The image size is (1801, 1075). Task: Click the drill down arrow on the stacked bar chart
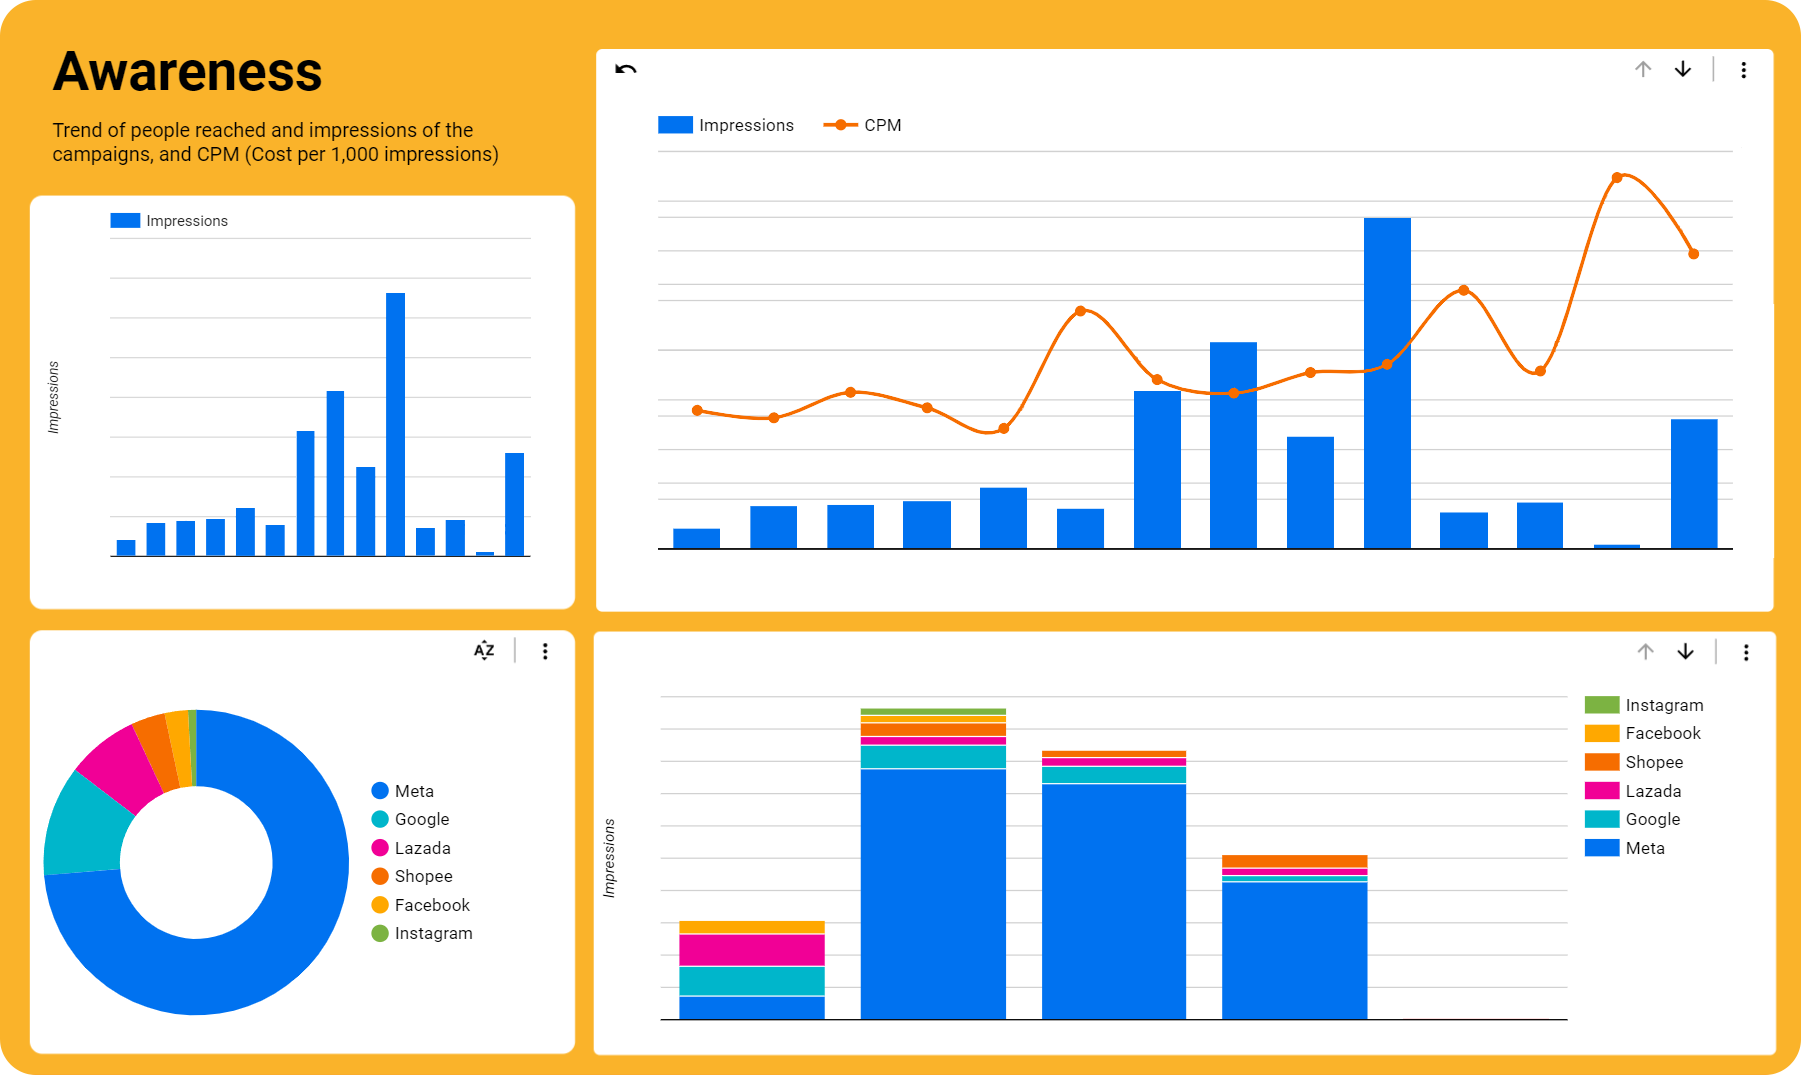point(1686,652)
